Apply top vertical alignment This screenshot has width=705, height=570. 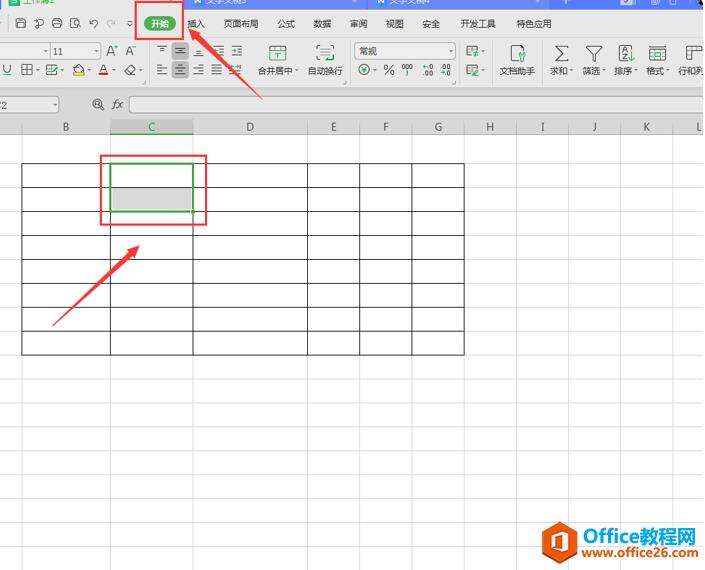click(x=162, y=50)
